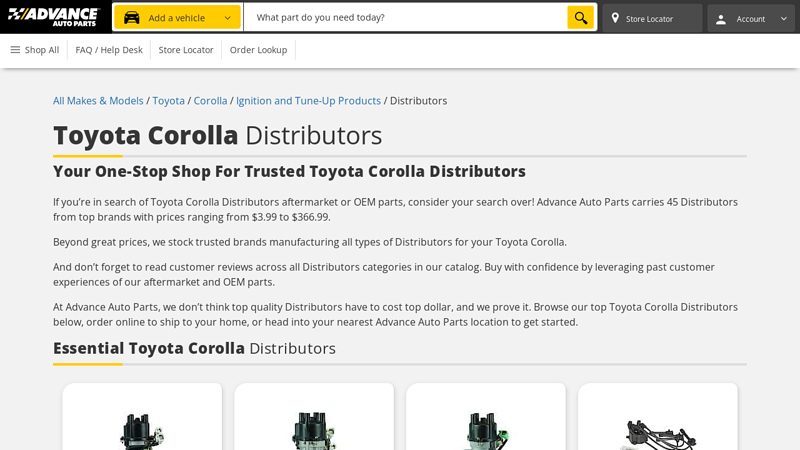800x450 pixels.
Task: Click the Store Locator map pin icon
Action: [x=615, y=18]
